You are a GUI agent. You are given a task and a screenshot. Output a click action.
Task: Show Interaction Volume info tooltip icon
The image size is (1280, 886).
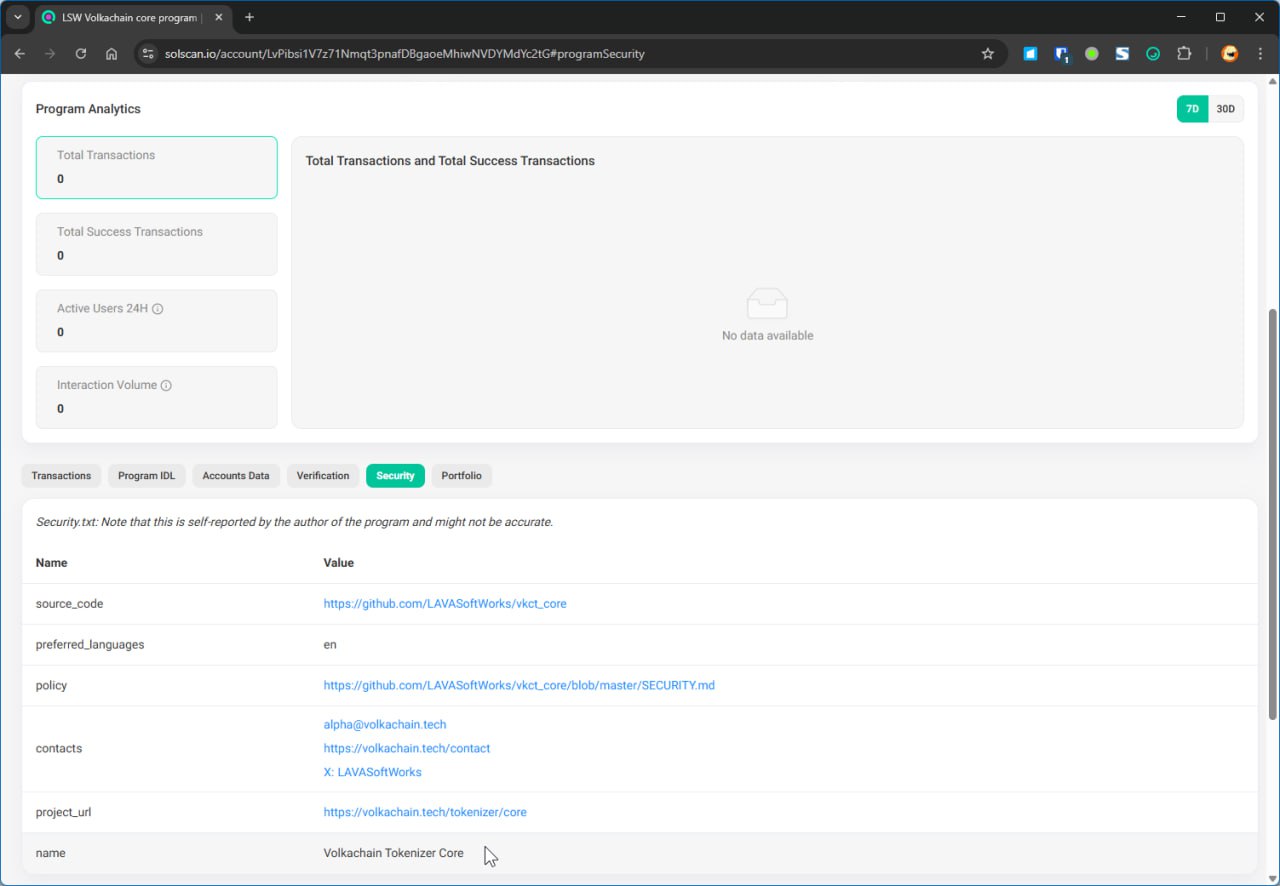tap(166, 385)
